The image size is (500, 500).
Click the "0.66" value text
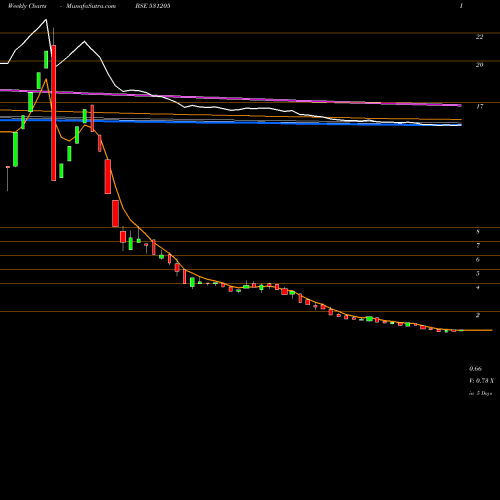coord(475,369)
